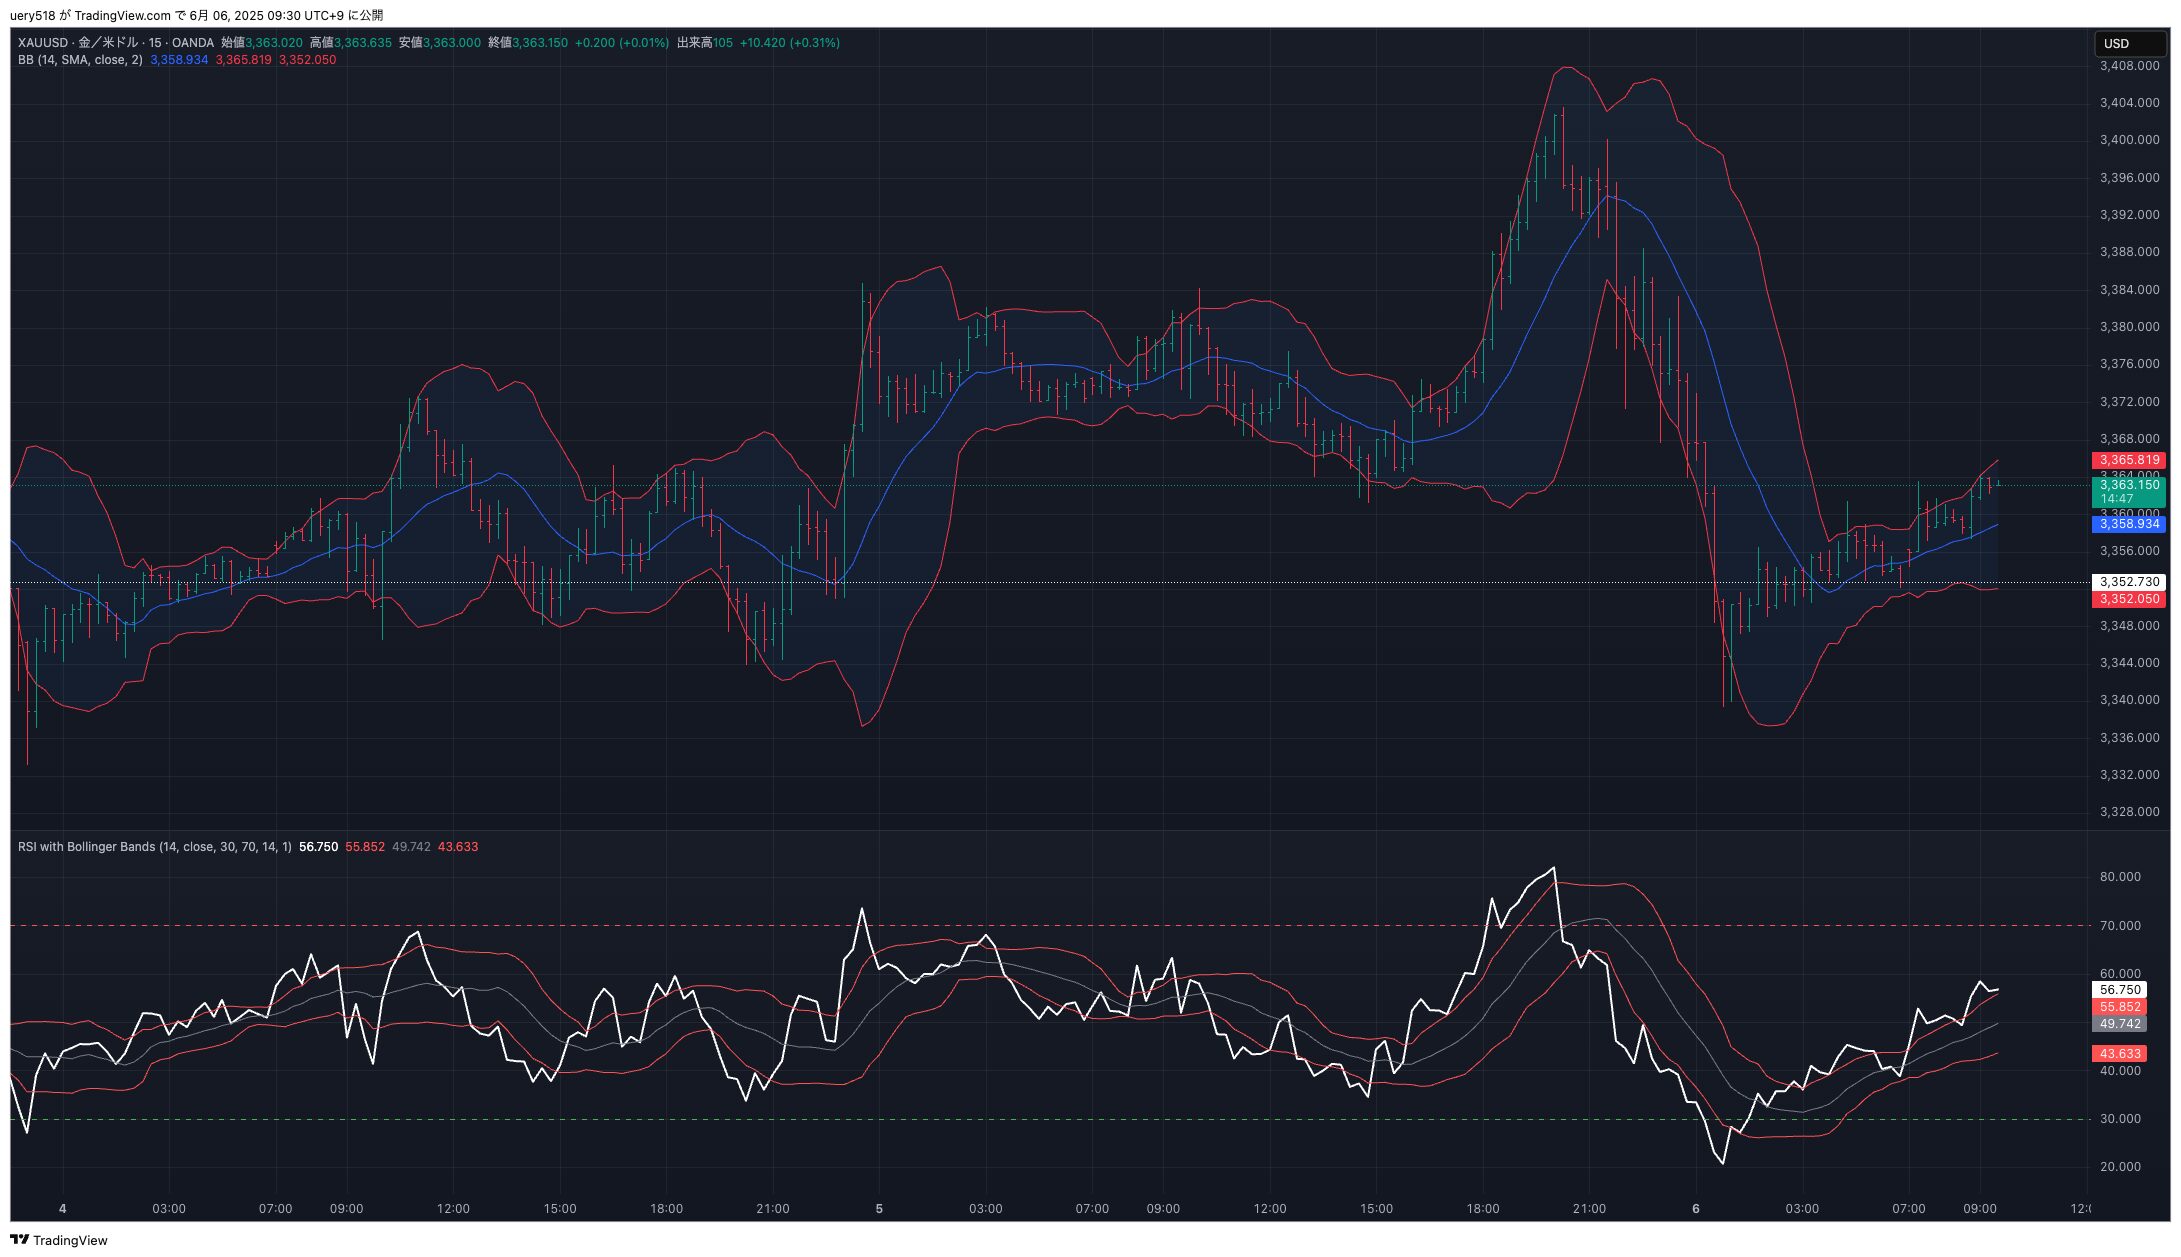The image size is (2181, 1257).
Task: Click the red 3,352.050 tag on the price axis
Action: point(2129,599)
